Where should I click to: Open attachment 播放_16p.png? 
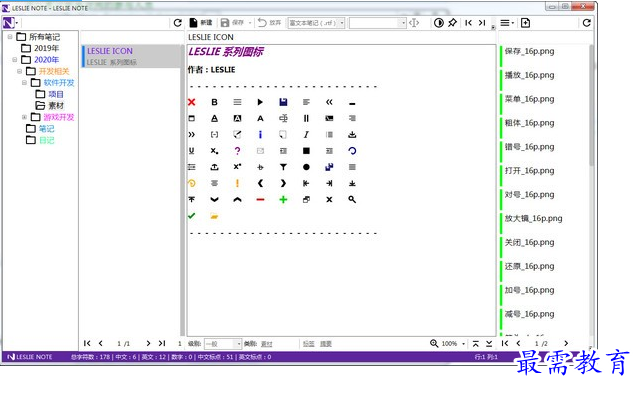click(x=529, y=75)
